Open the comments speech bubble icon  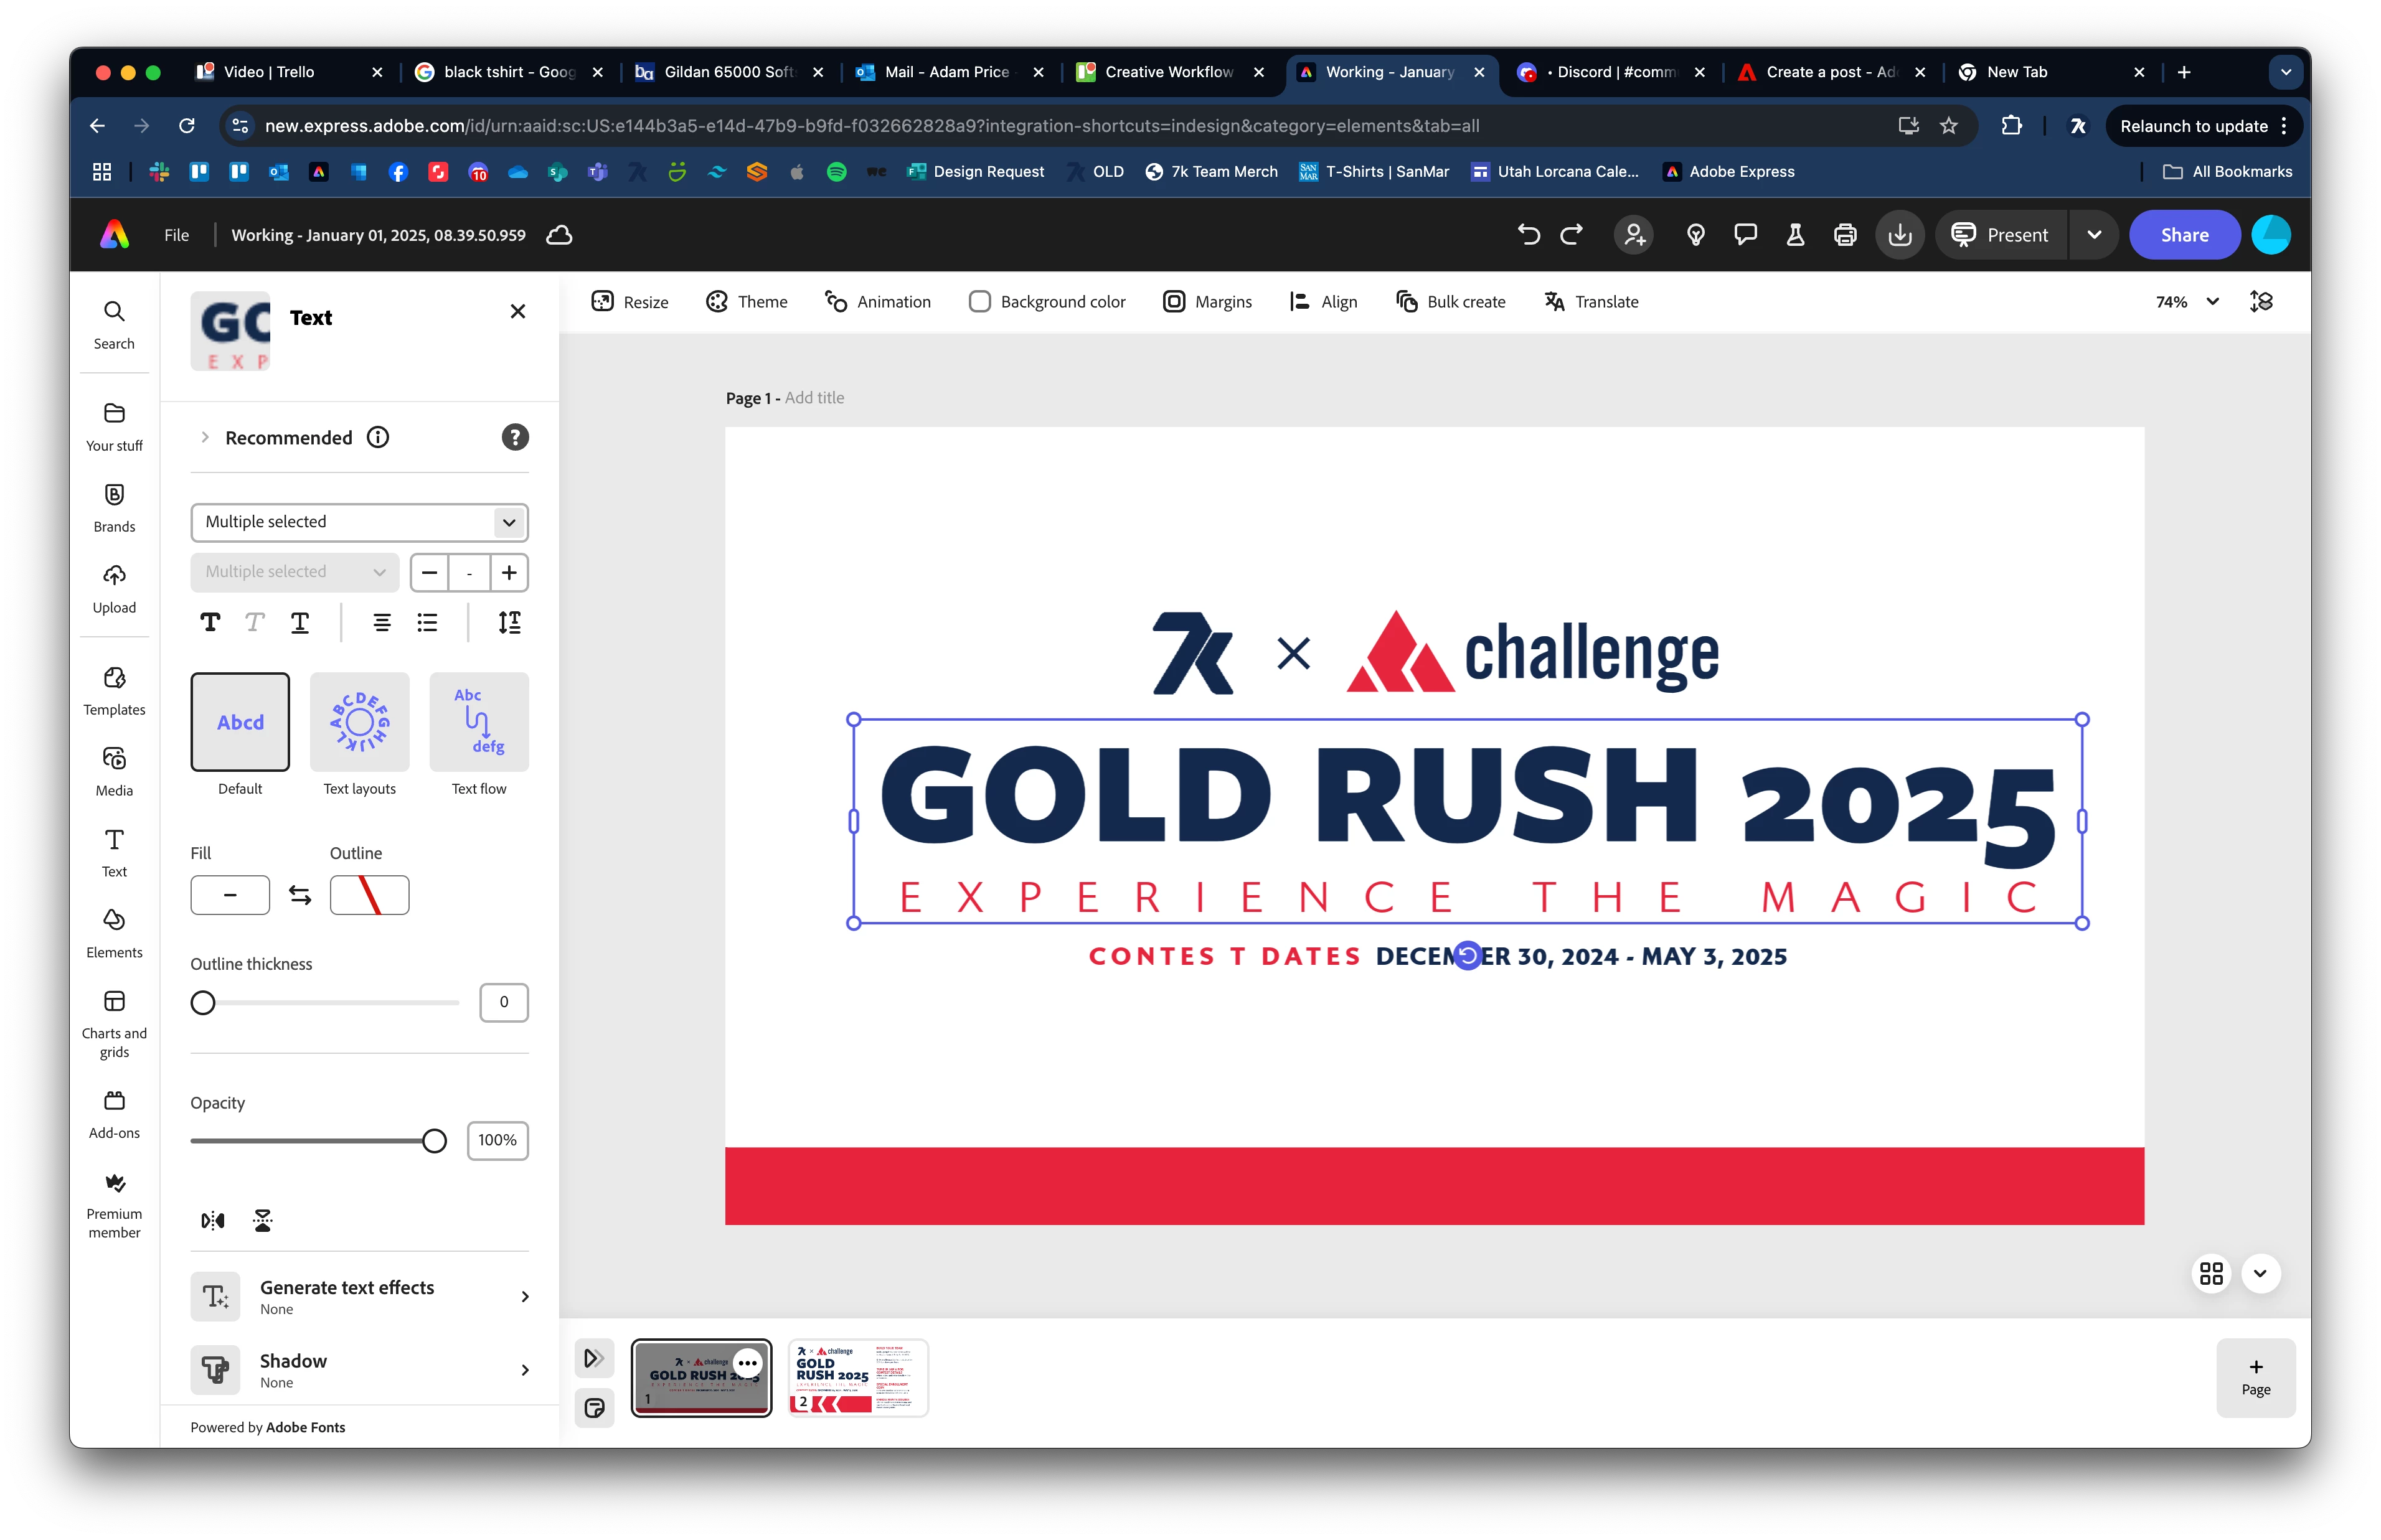pyautogui.click(x=1745, y=235)
